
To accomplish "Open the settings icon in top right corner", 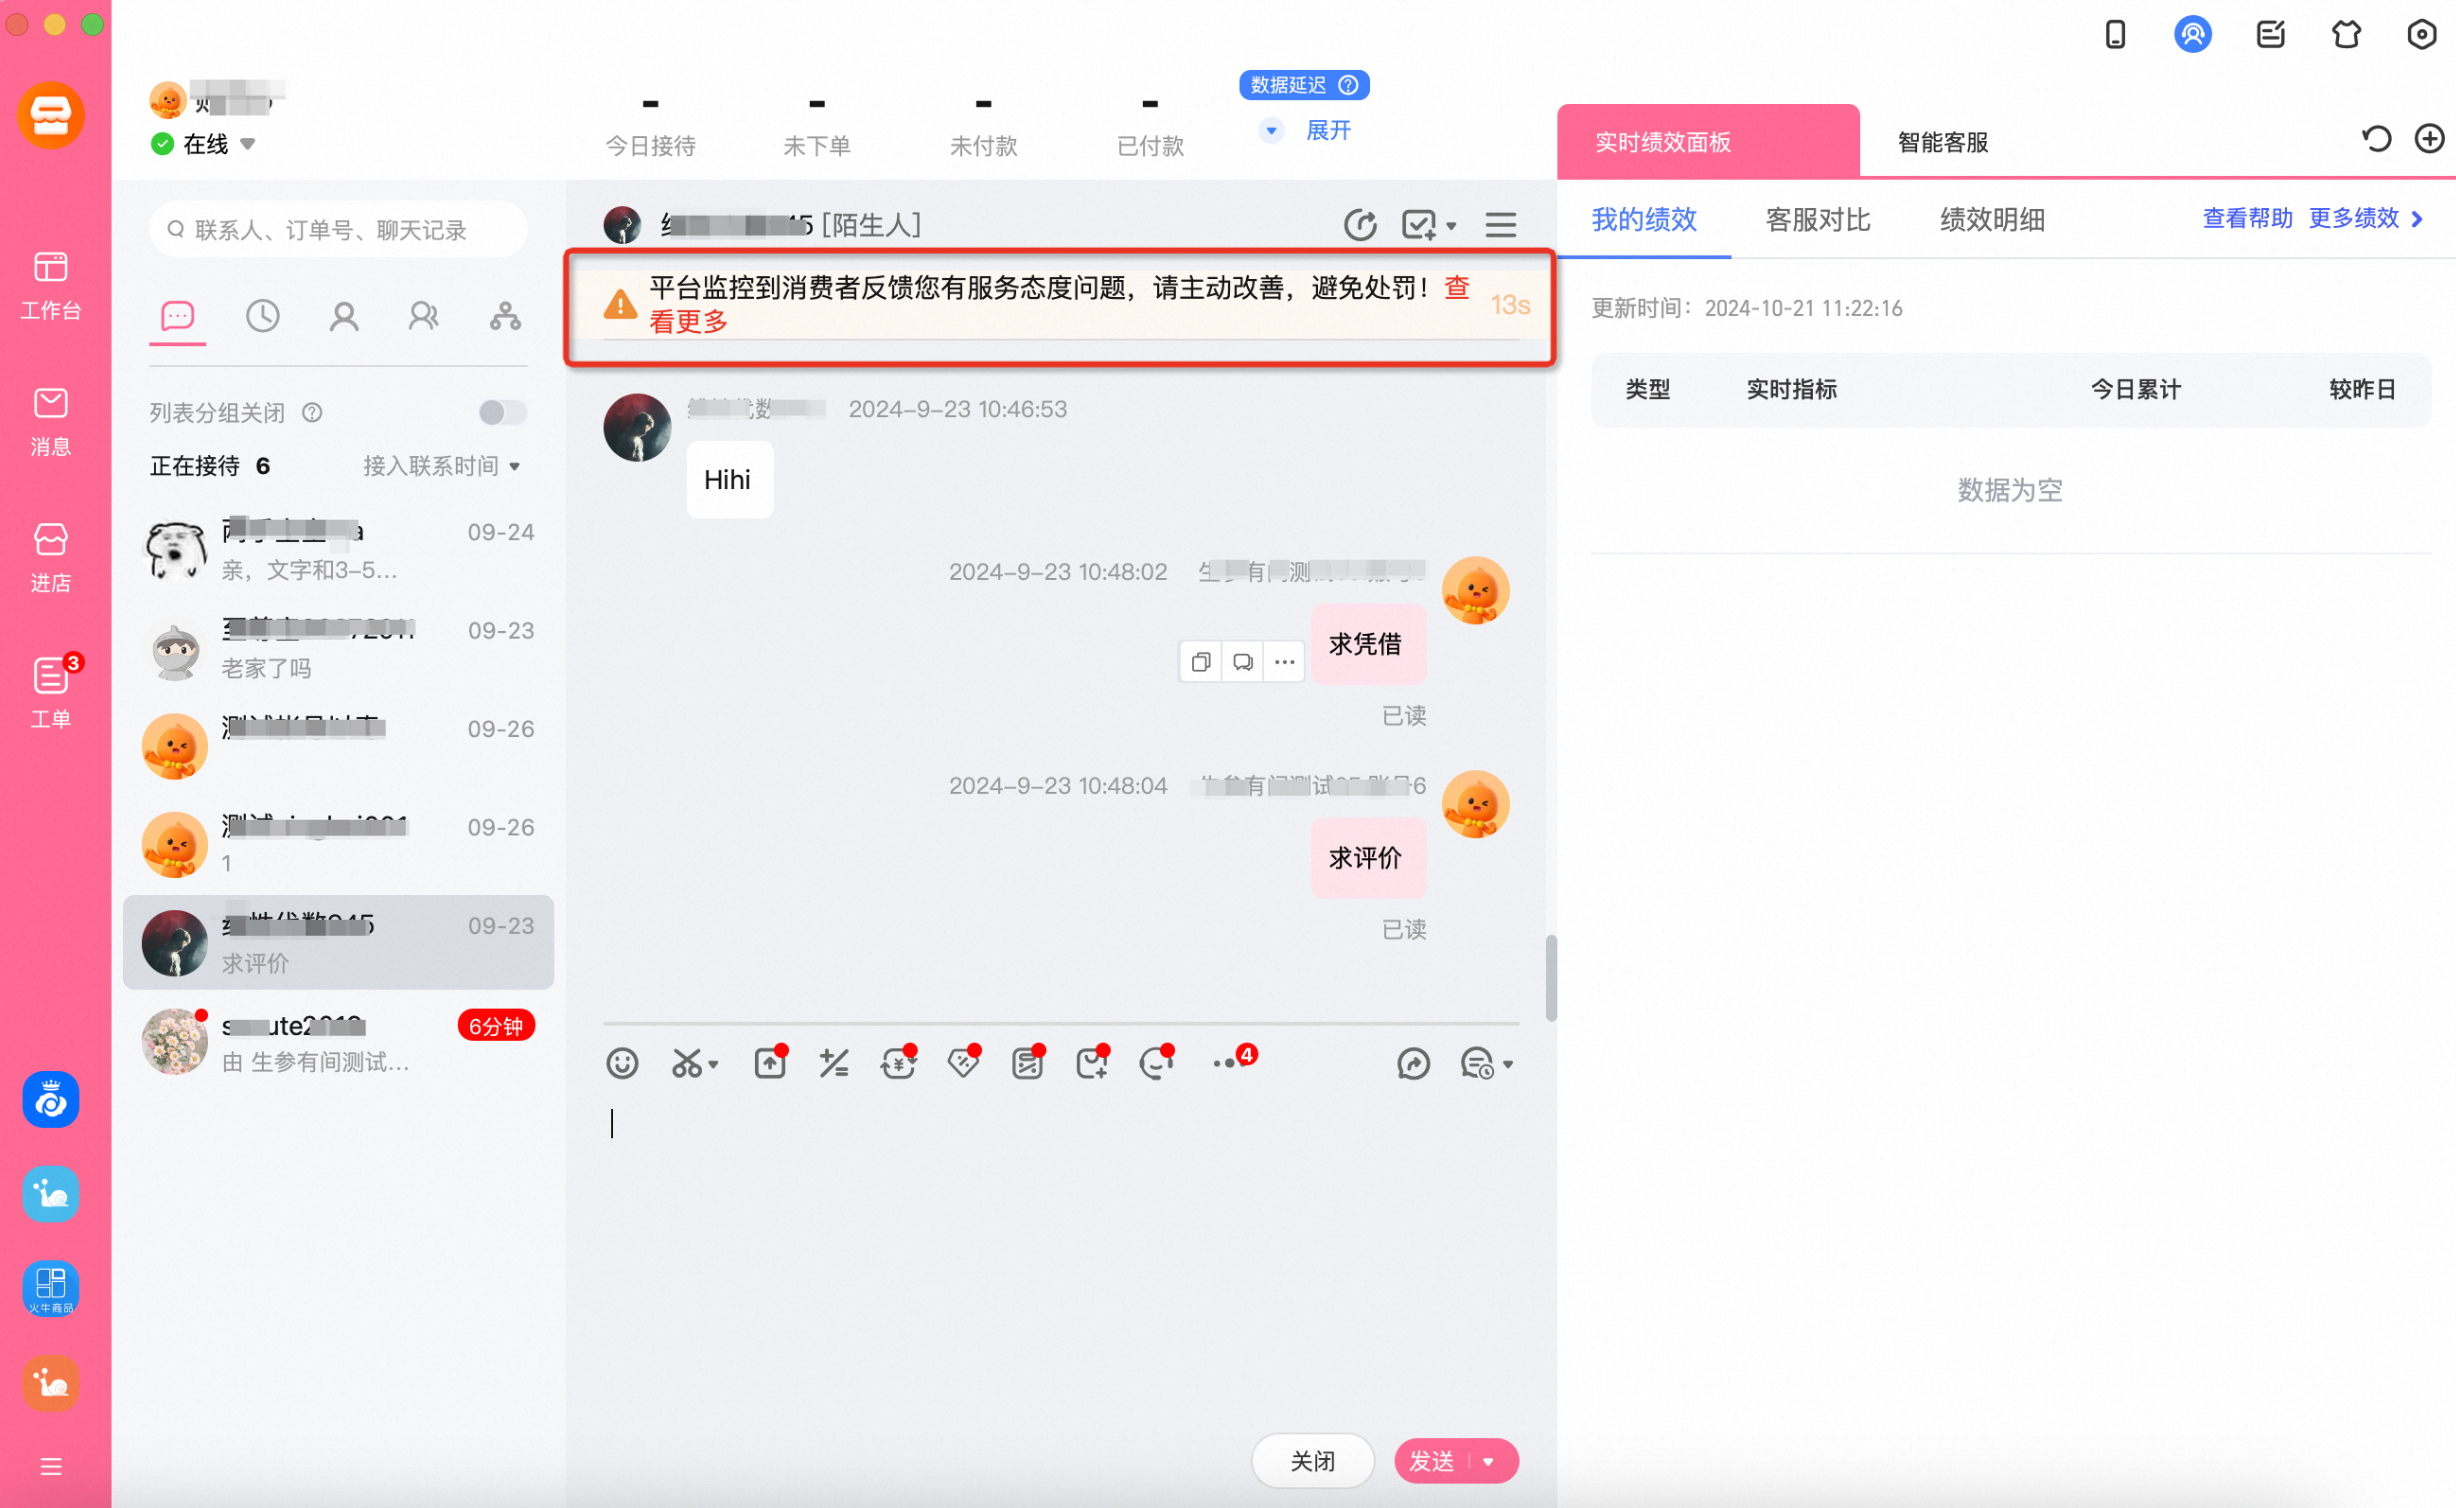I will pos(2421,35).
